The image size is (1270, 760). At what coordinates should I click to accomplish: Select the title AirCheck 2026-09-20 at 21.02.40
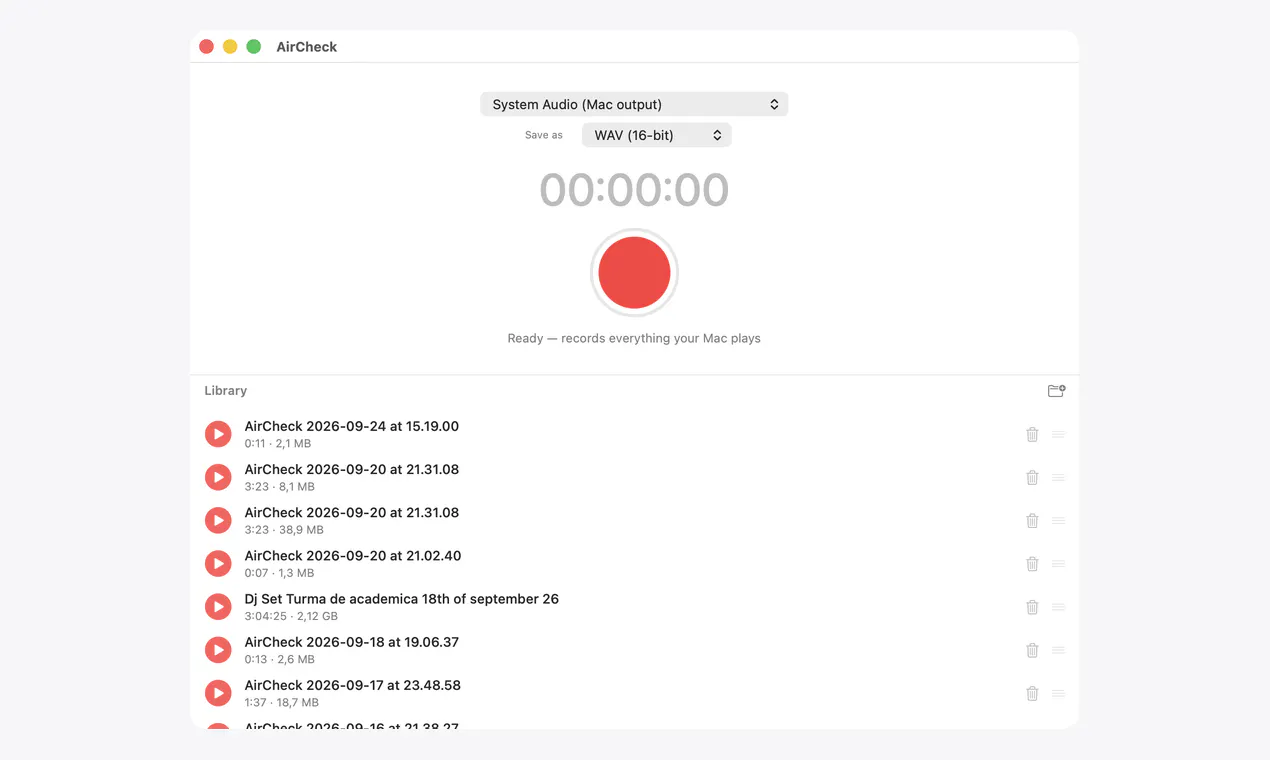[353, 556]
